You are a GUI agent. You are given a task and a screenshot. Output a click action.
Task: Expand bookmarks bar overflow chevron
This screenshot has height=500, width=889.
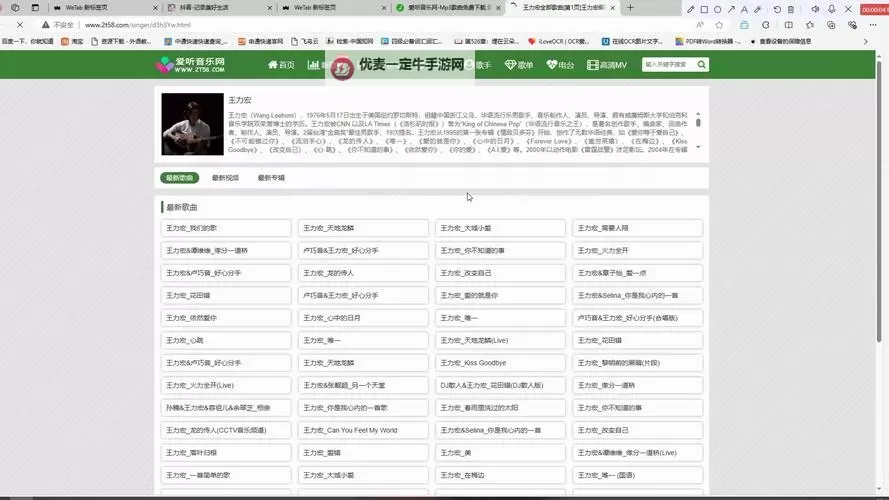(865, 41)
